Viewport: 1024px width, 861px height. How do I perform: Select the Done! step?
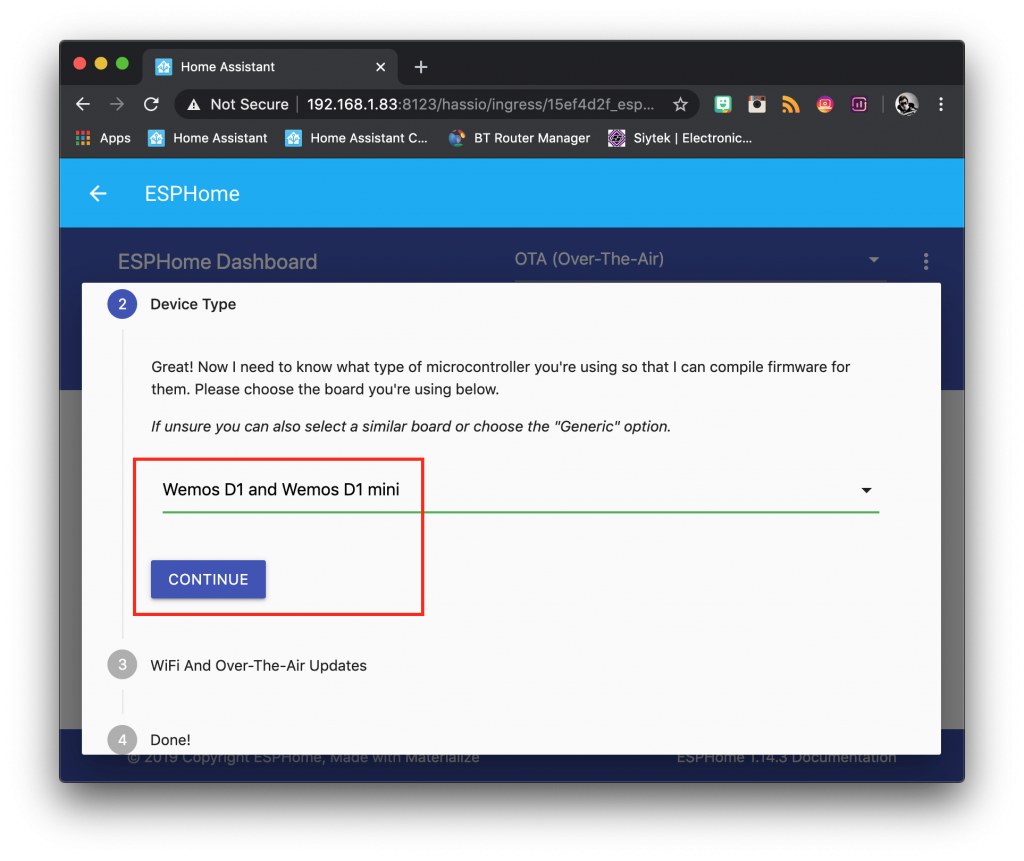(149, 740)
